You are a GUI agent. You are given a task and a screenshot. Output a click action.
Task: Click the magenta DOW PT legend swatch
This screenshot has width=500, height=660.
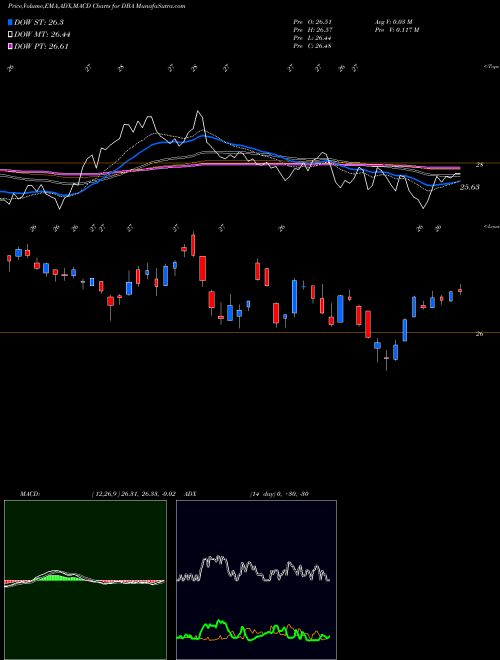coord(11,46)
